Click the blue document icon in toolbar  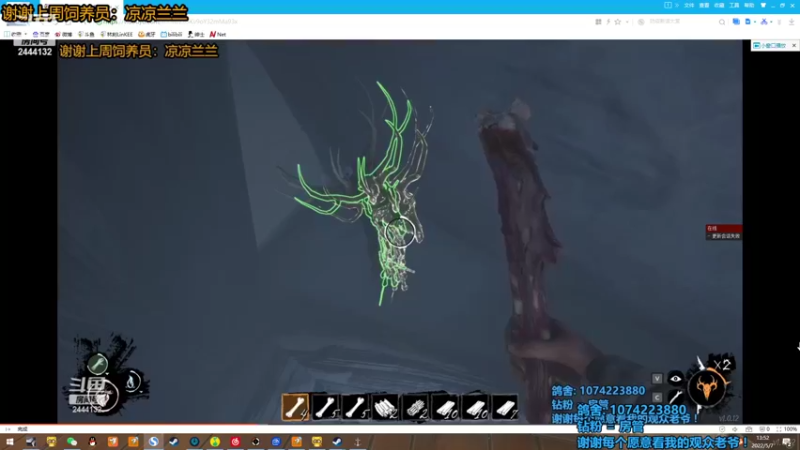[x=747, y=22]
